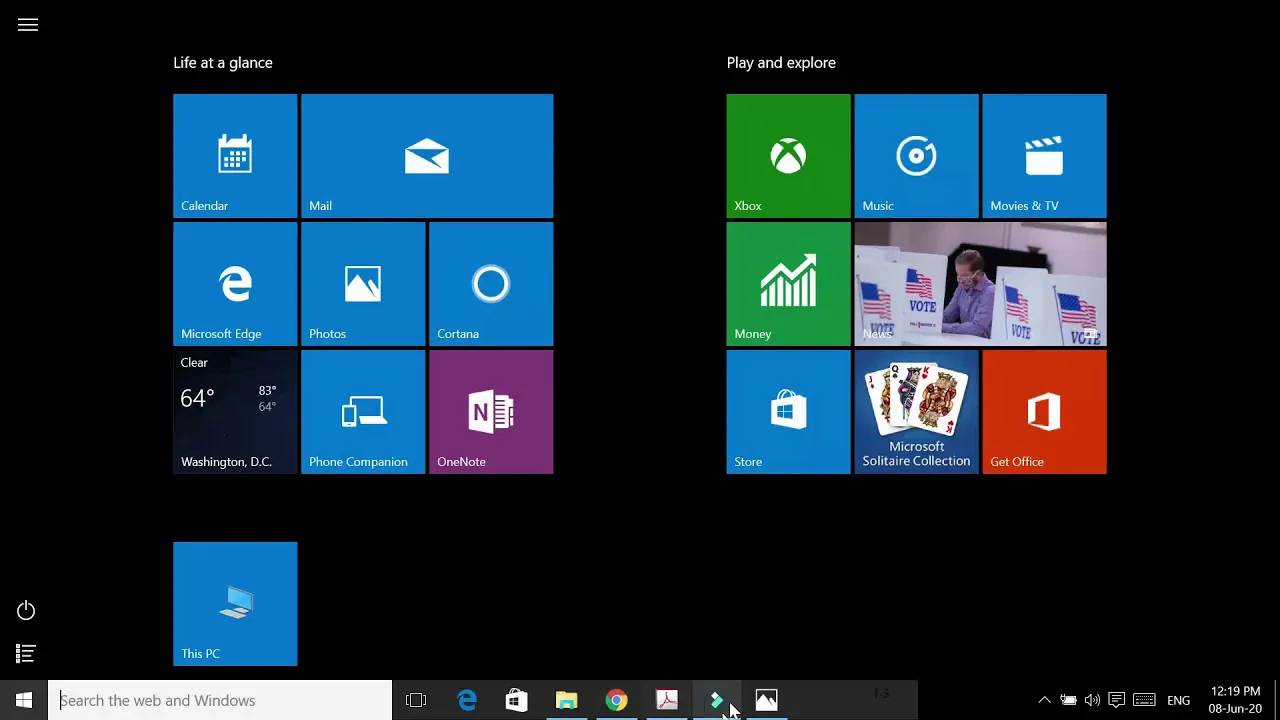
Task: Open the Photos app taskbar icon
Action: click(x=766, y=700)
